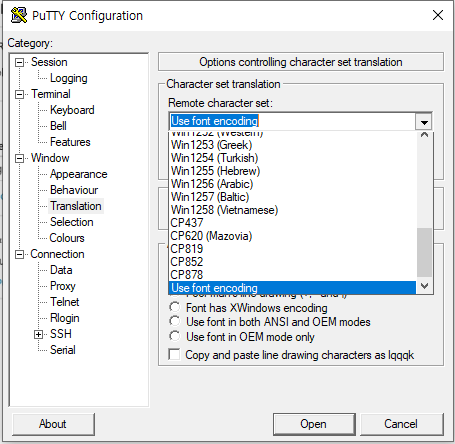This screenshot has width=455, height=444.
Task: Collapse the Terminal tree node
Action: 20,94
